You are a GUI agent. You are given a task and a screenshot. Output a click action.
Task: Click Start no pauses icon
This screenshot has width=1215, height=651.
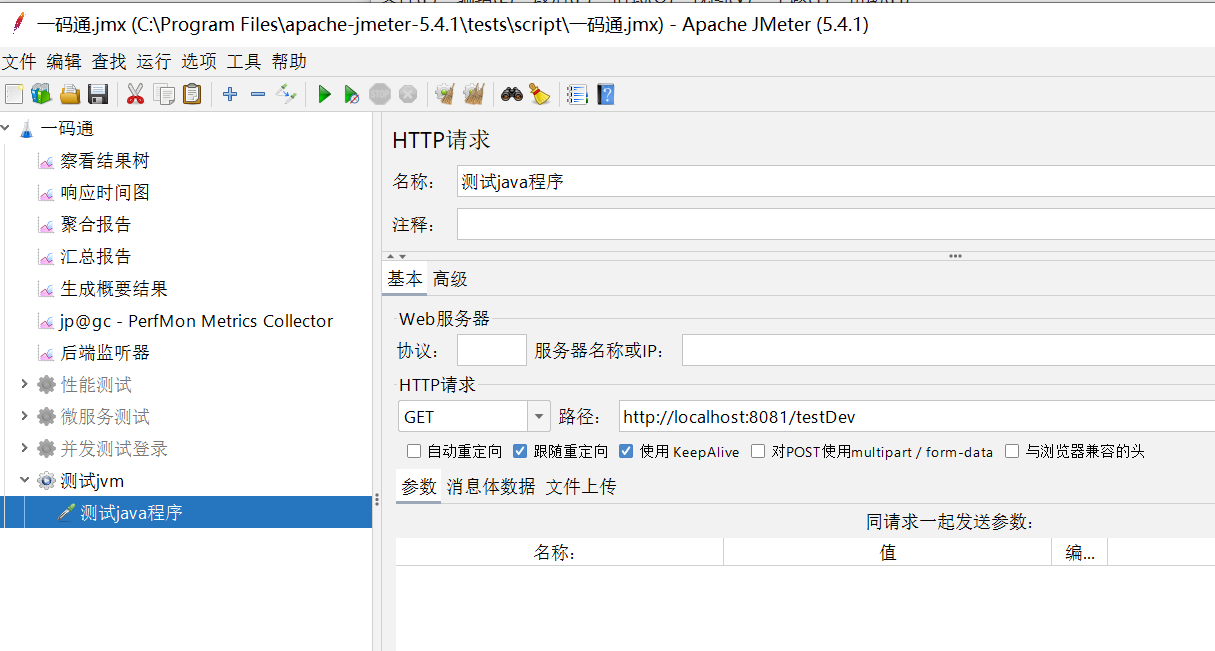click(x=351, y=94)
